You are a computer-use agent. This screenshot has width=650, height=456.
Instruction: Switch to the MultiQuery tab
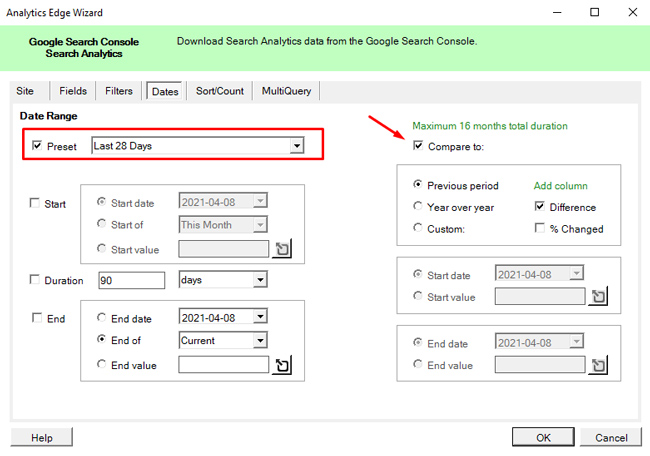(x=286, y=91)
